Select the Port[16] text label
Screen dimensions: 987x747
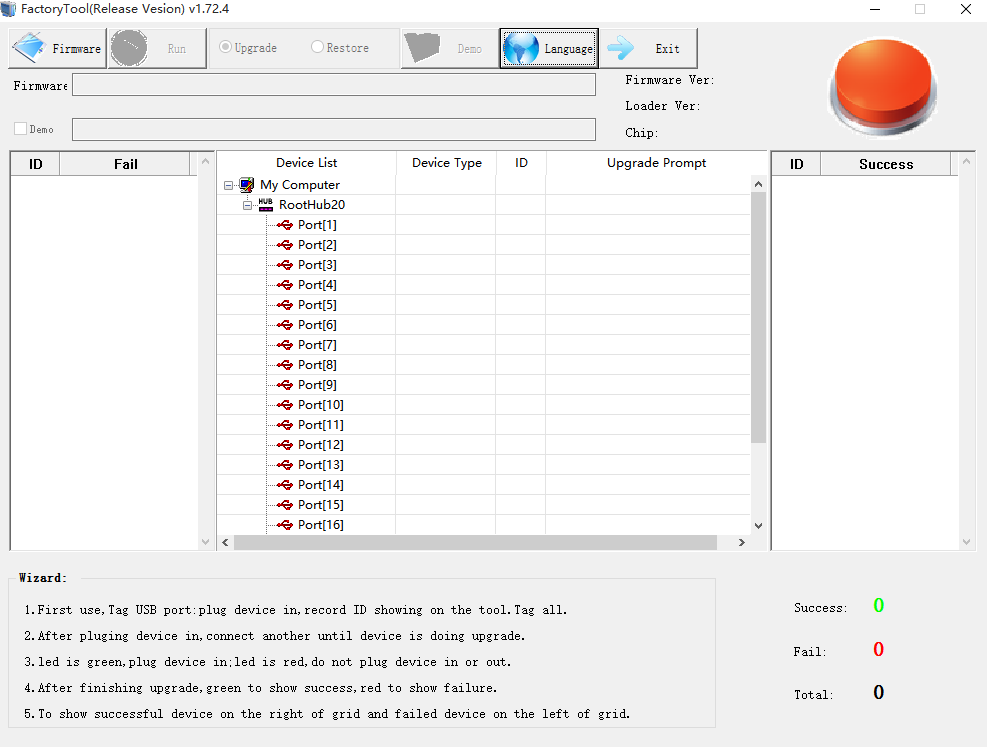(x=321, y=525)
